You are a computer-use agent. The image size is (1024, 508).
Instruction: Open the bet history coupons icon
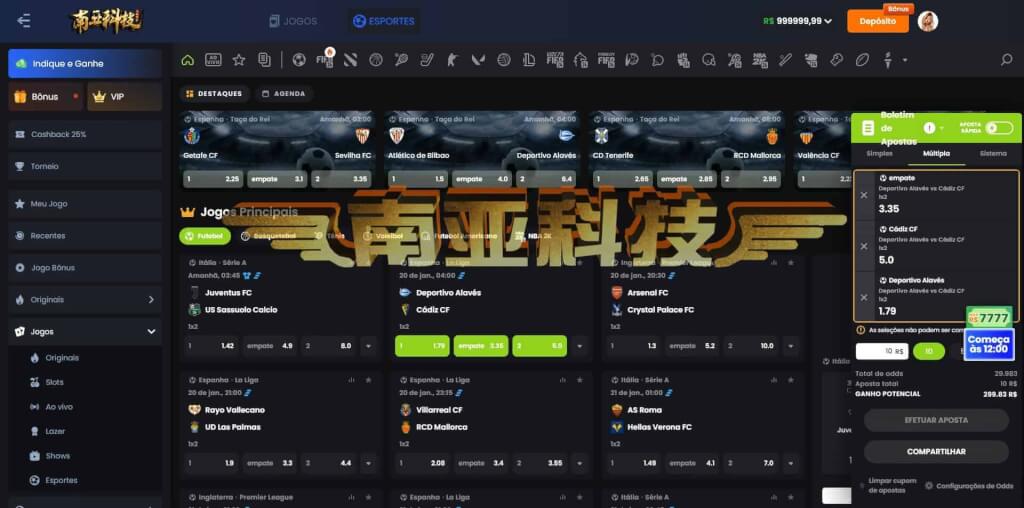point(264,60)
